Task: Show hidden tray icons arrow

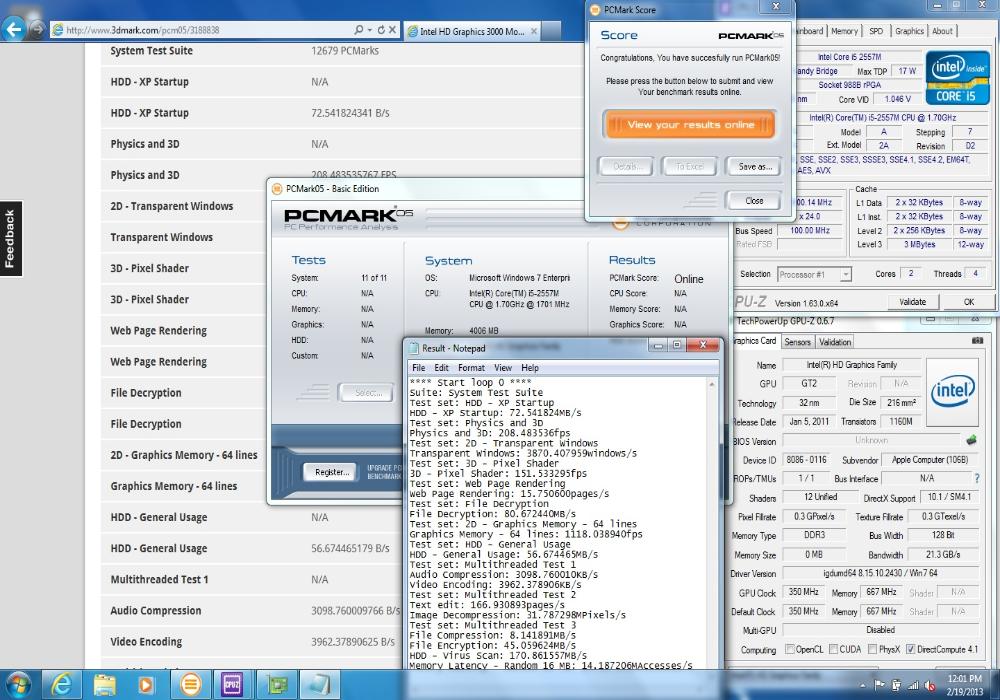Action: coord(862,685)
